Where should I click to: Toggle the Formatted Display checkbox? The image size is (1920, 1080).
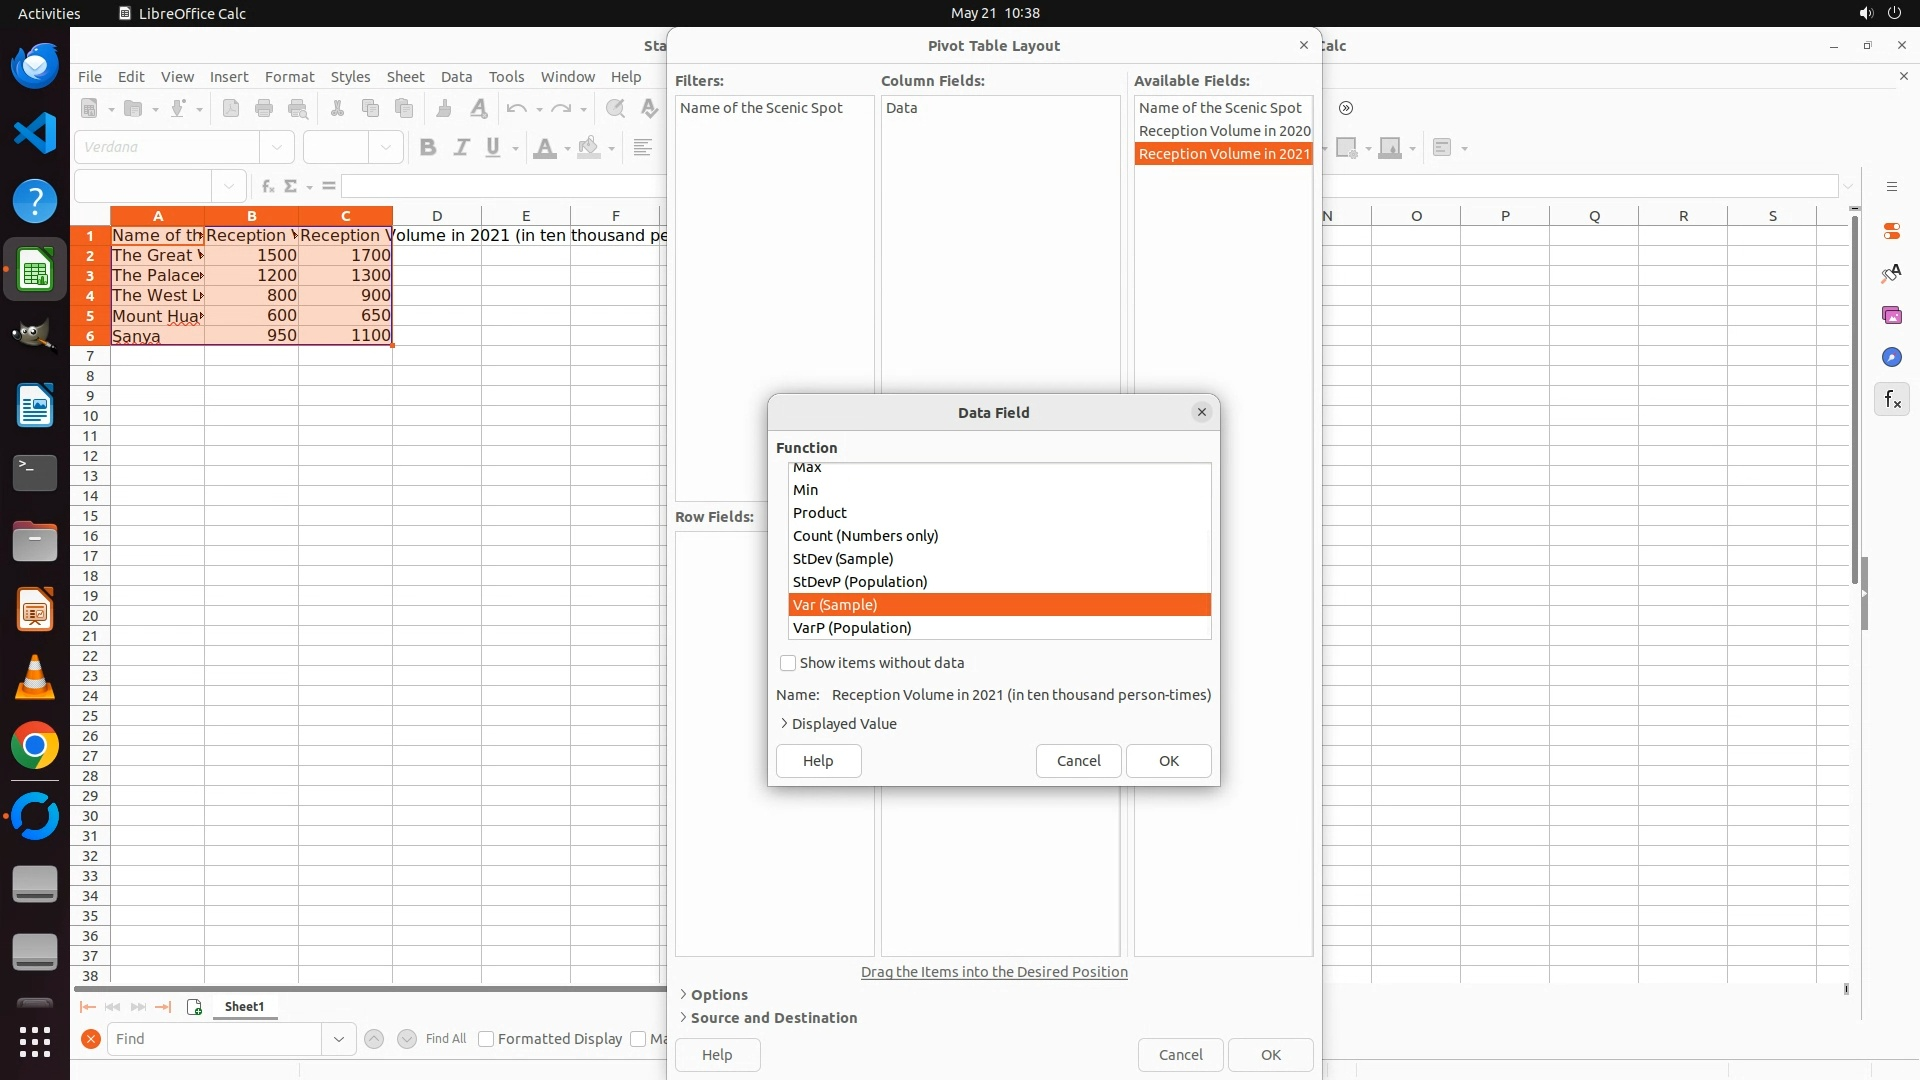click(x=486, y=1039)
